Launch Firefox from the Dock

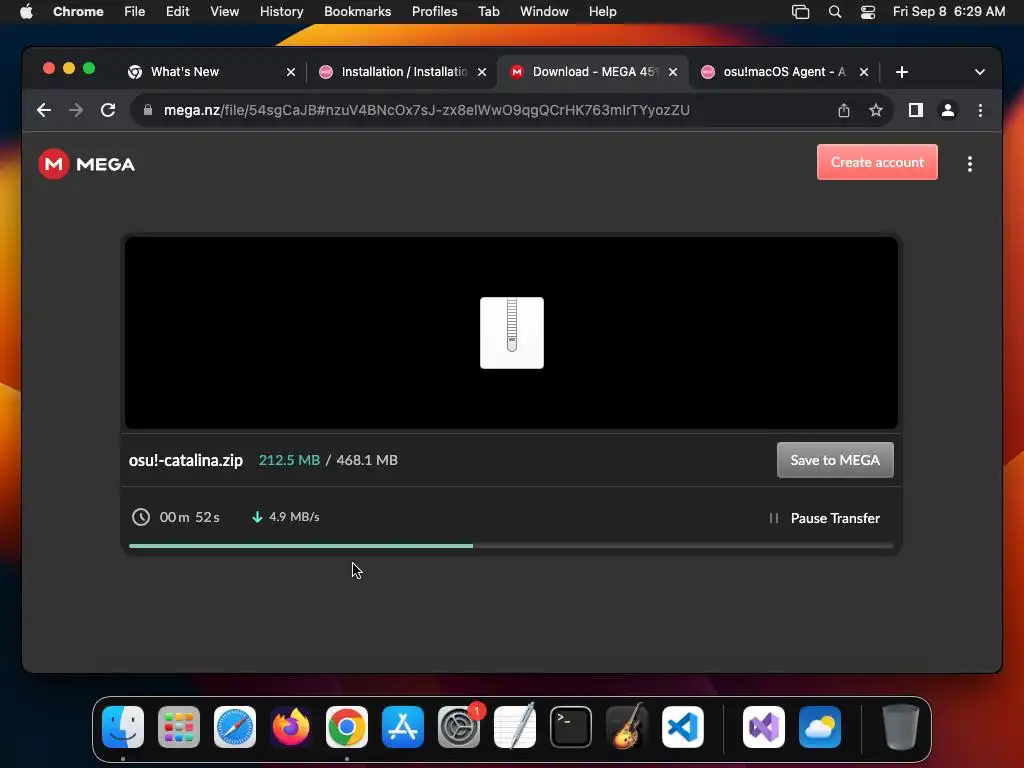click(291, 727)
